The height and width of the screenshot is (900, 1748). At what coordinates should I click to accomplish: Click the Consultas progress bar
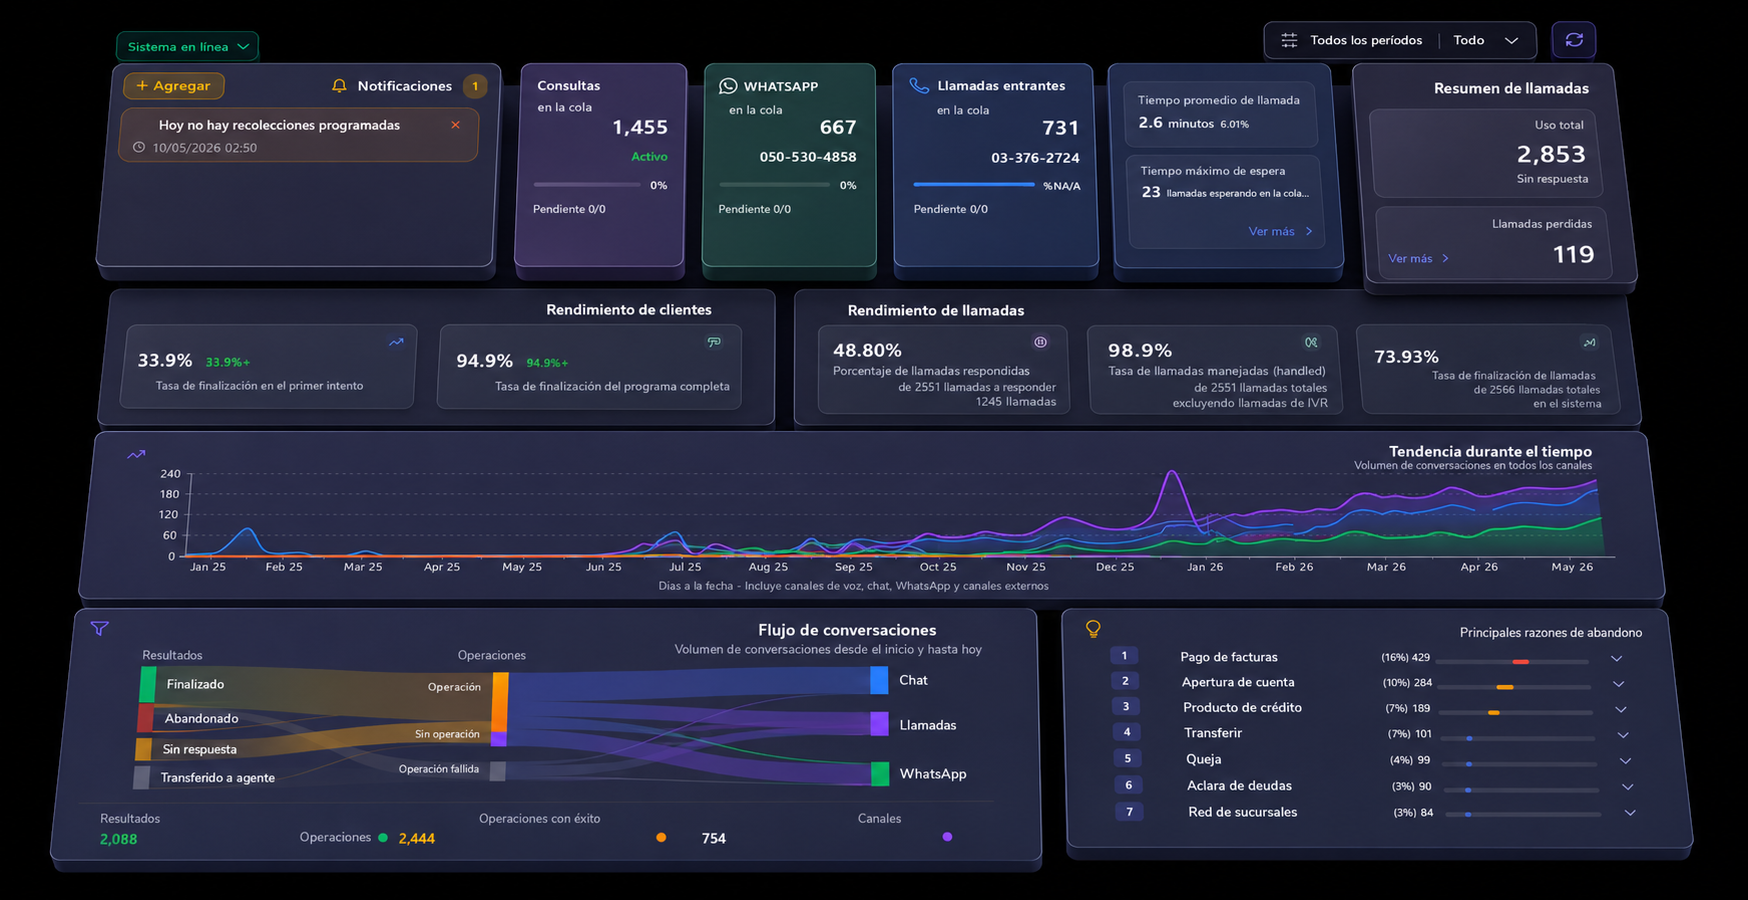coord(587,185)
